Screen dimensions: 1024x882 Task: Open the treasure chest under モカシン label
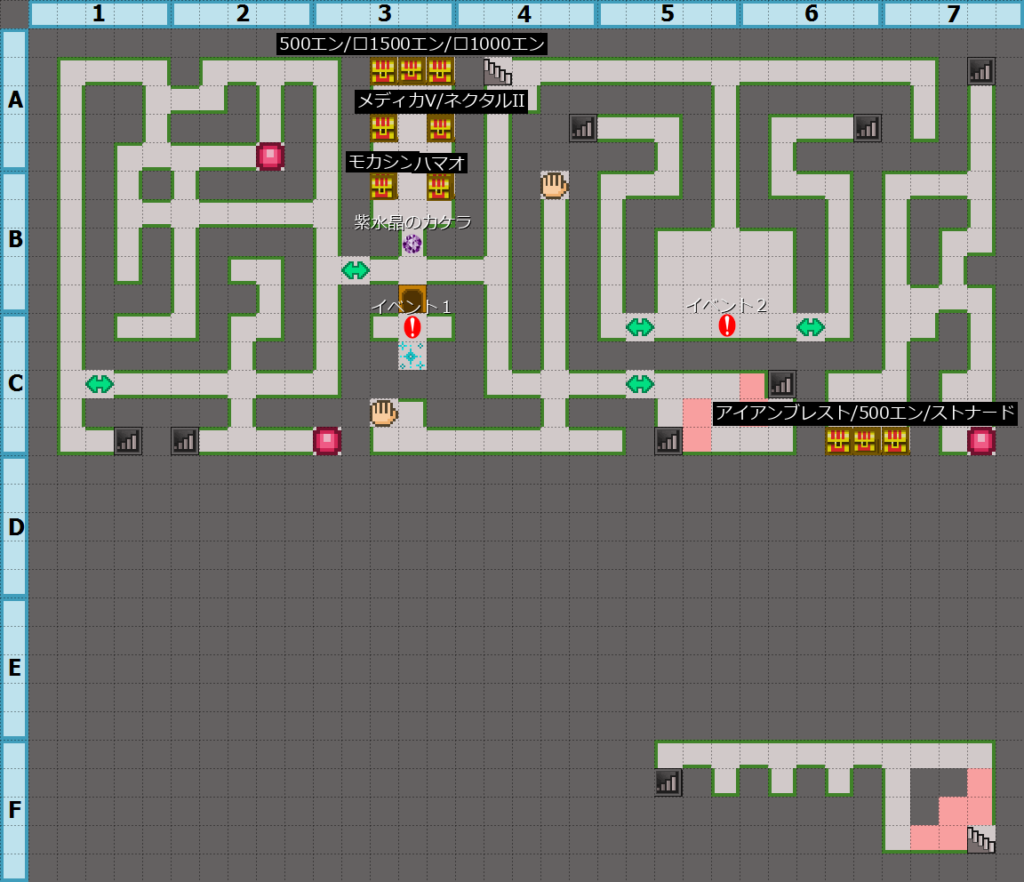click(383, 187)
